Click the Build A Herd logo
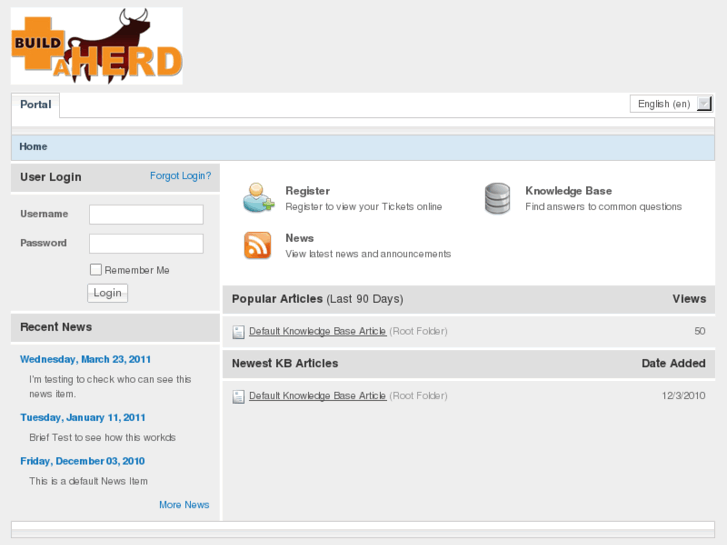The image size is (727, 545). 96,45
